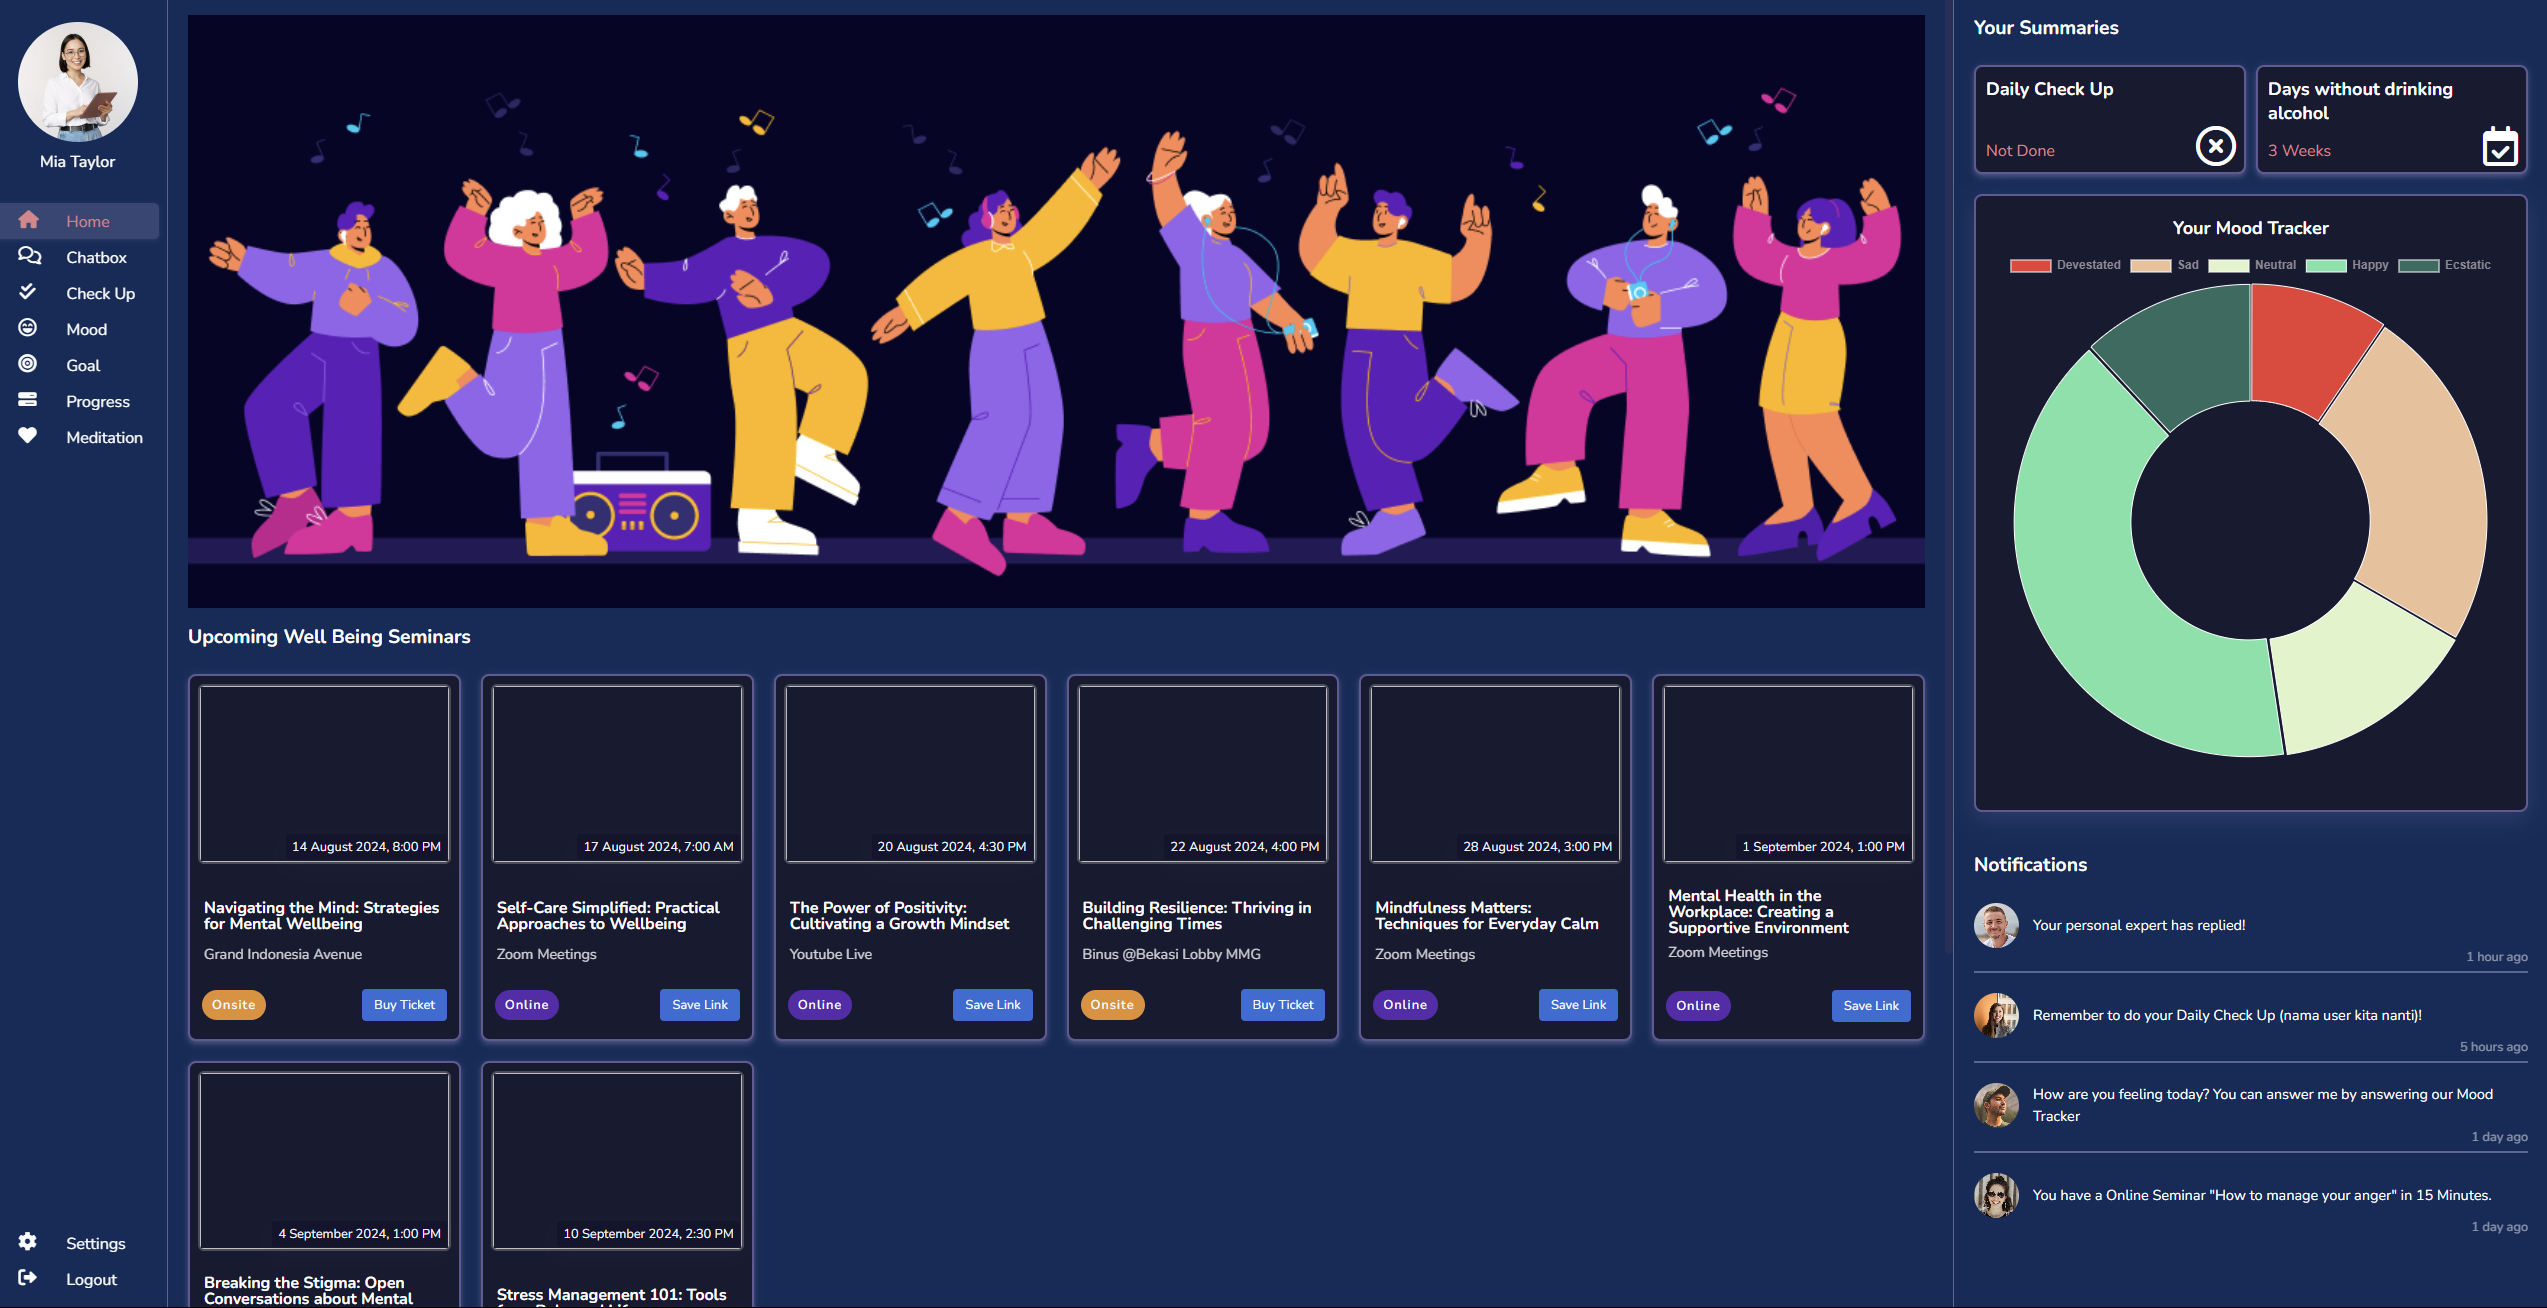Open the Mood tracker page
The width and height of the screenshot is (2547, 1308).
click(x=27, y=328)
